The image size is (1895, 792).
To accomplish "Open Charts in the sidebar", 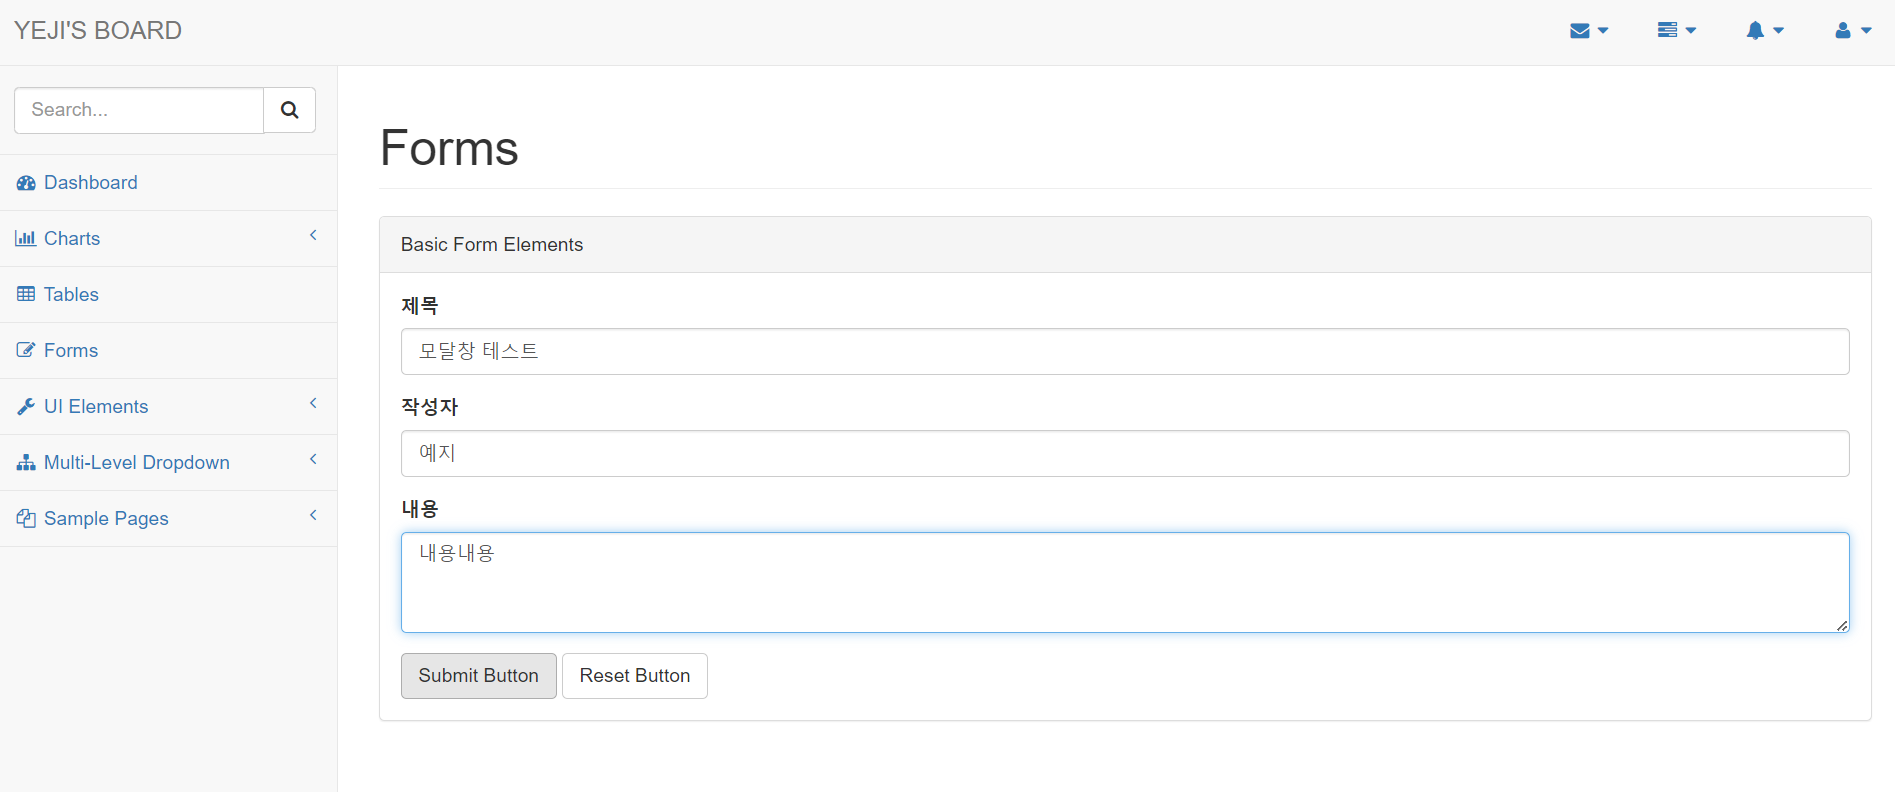I will tap(168, 239).
